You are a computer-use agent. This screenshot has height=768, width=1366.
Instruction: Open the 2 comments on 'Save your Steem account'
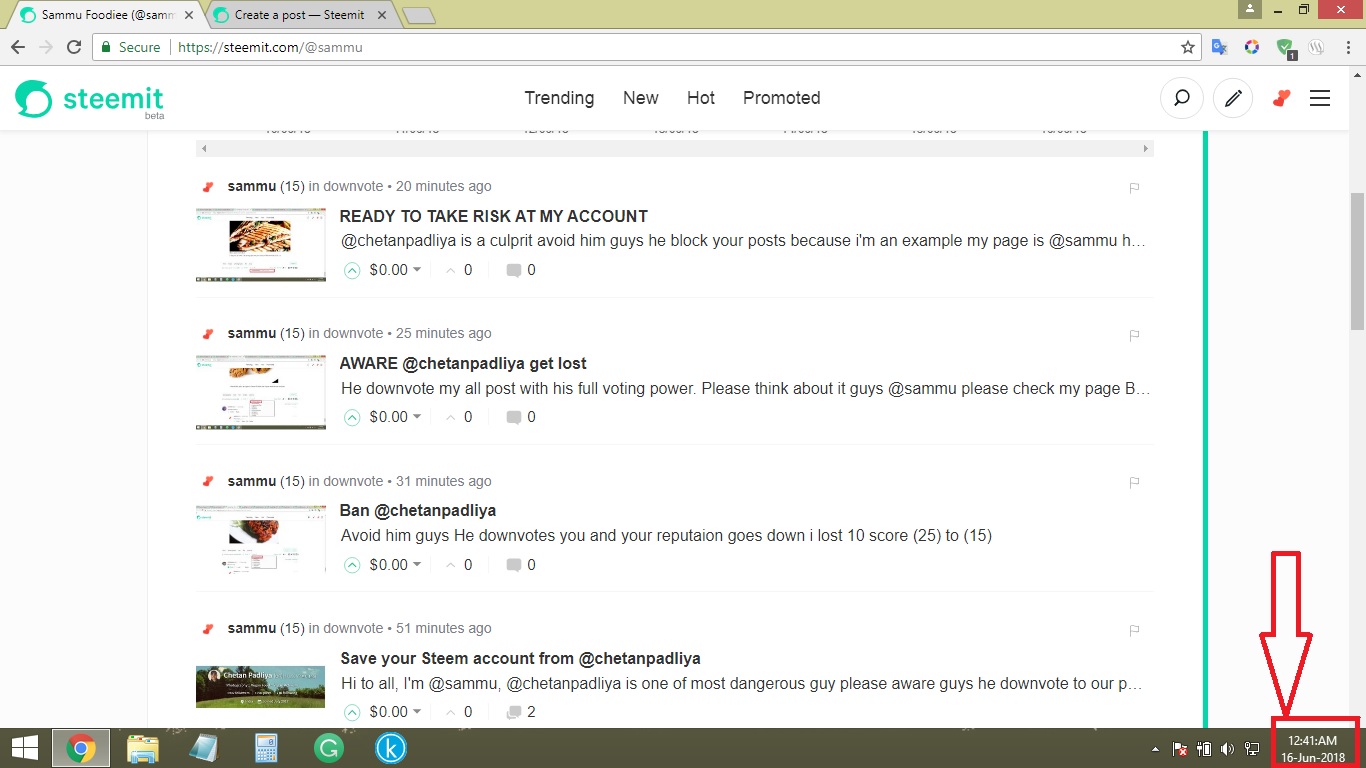point(521,712)
